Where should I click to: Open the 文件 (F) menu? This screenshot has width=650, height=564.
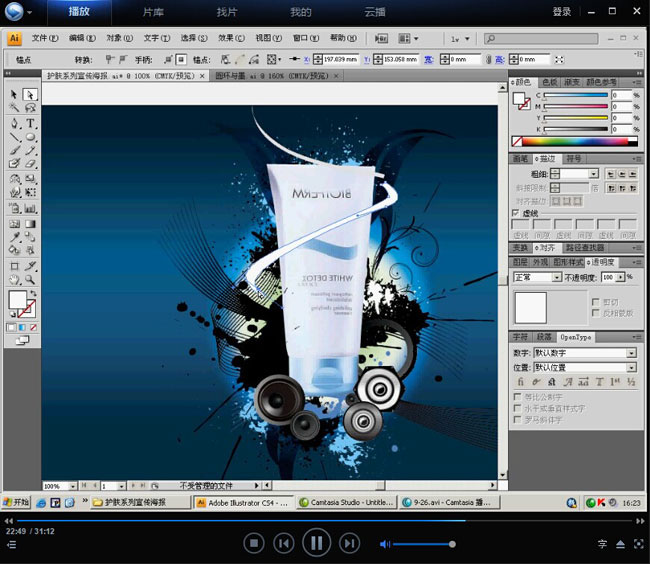[45, 38]
